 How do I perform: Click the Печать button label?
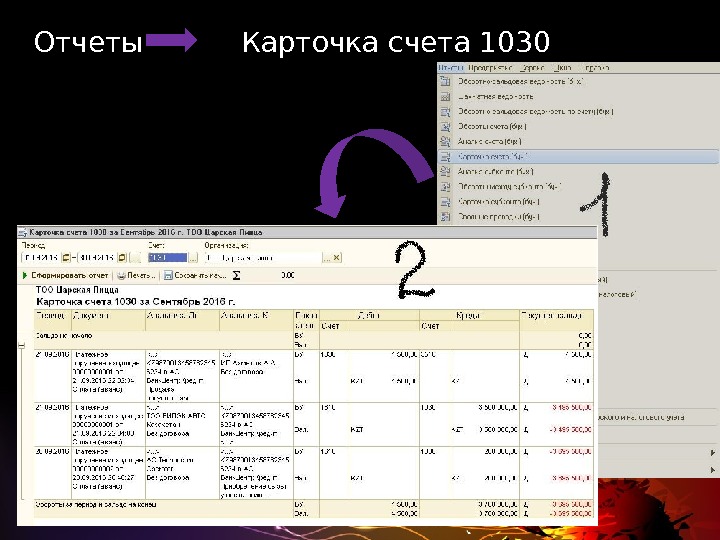coord(141,276)
